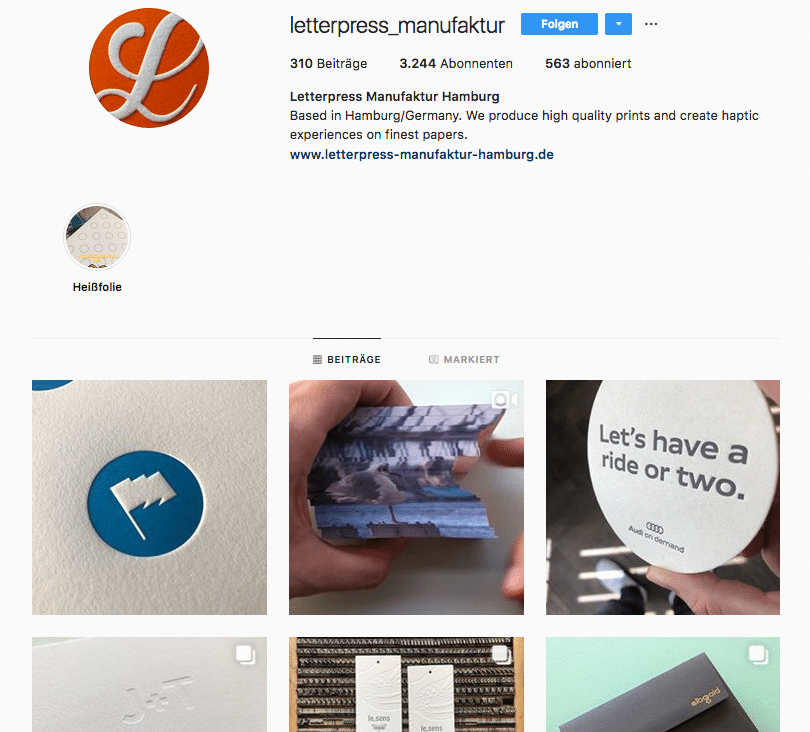Expand the suggested accounts dropdown arrow

click(x=618, y=24)
